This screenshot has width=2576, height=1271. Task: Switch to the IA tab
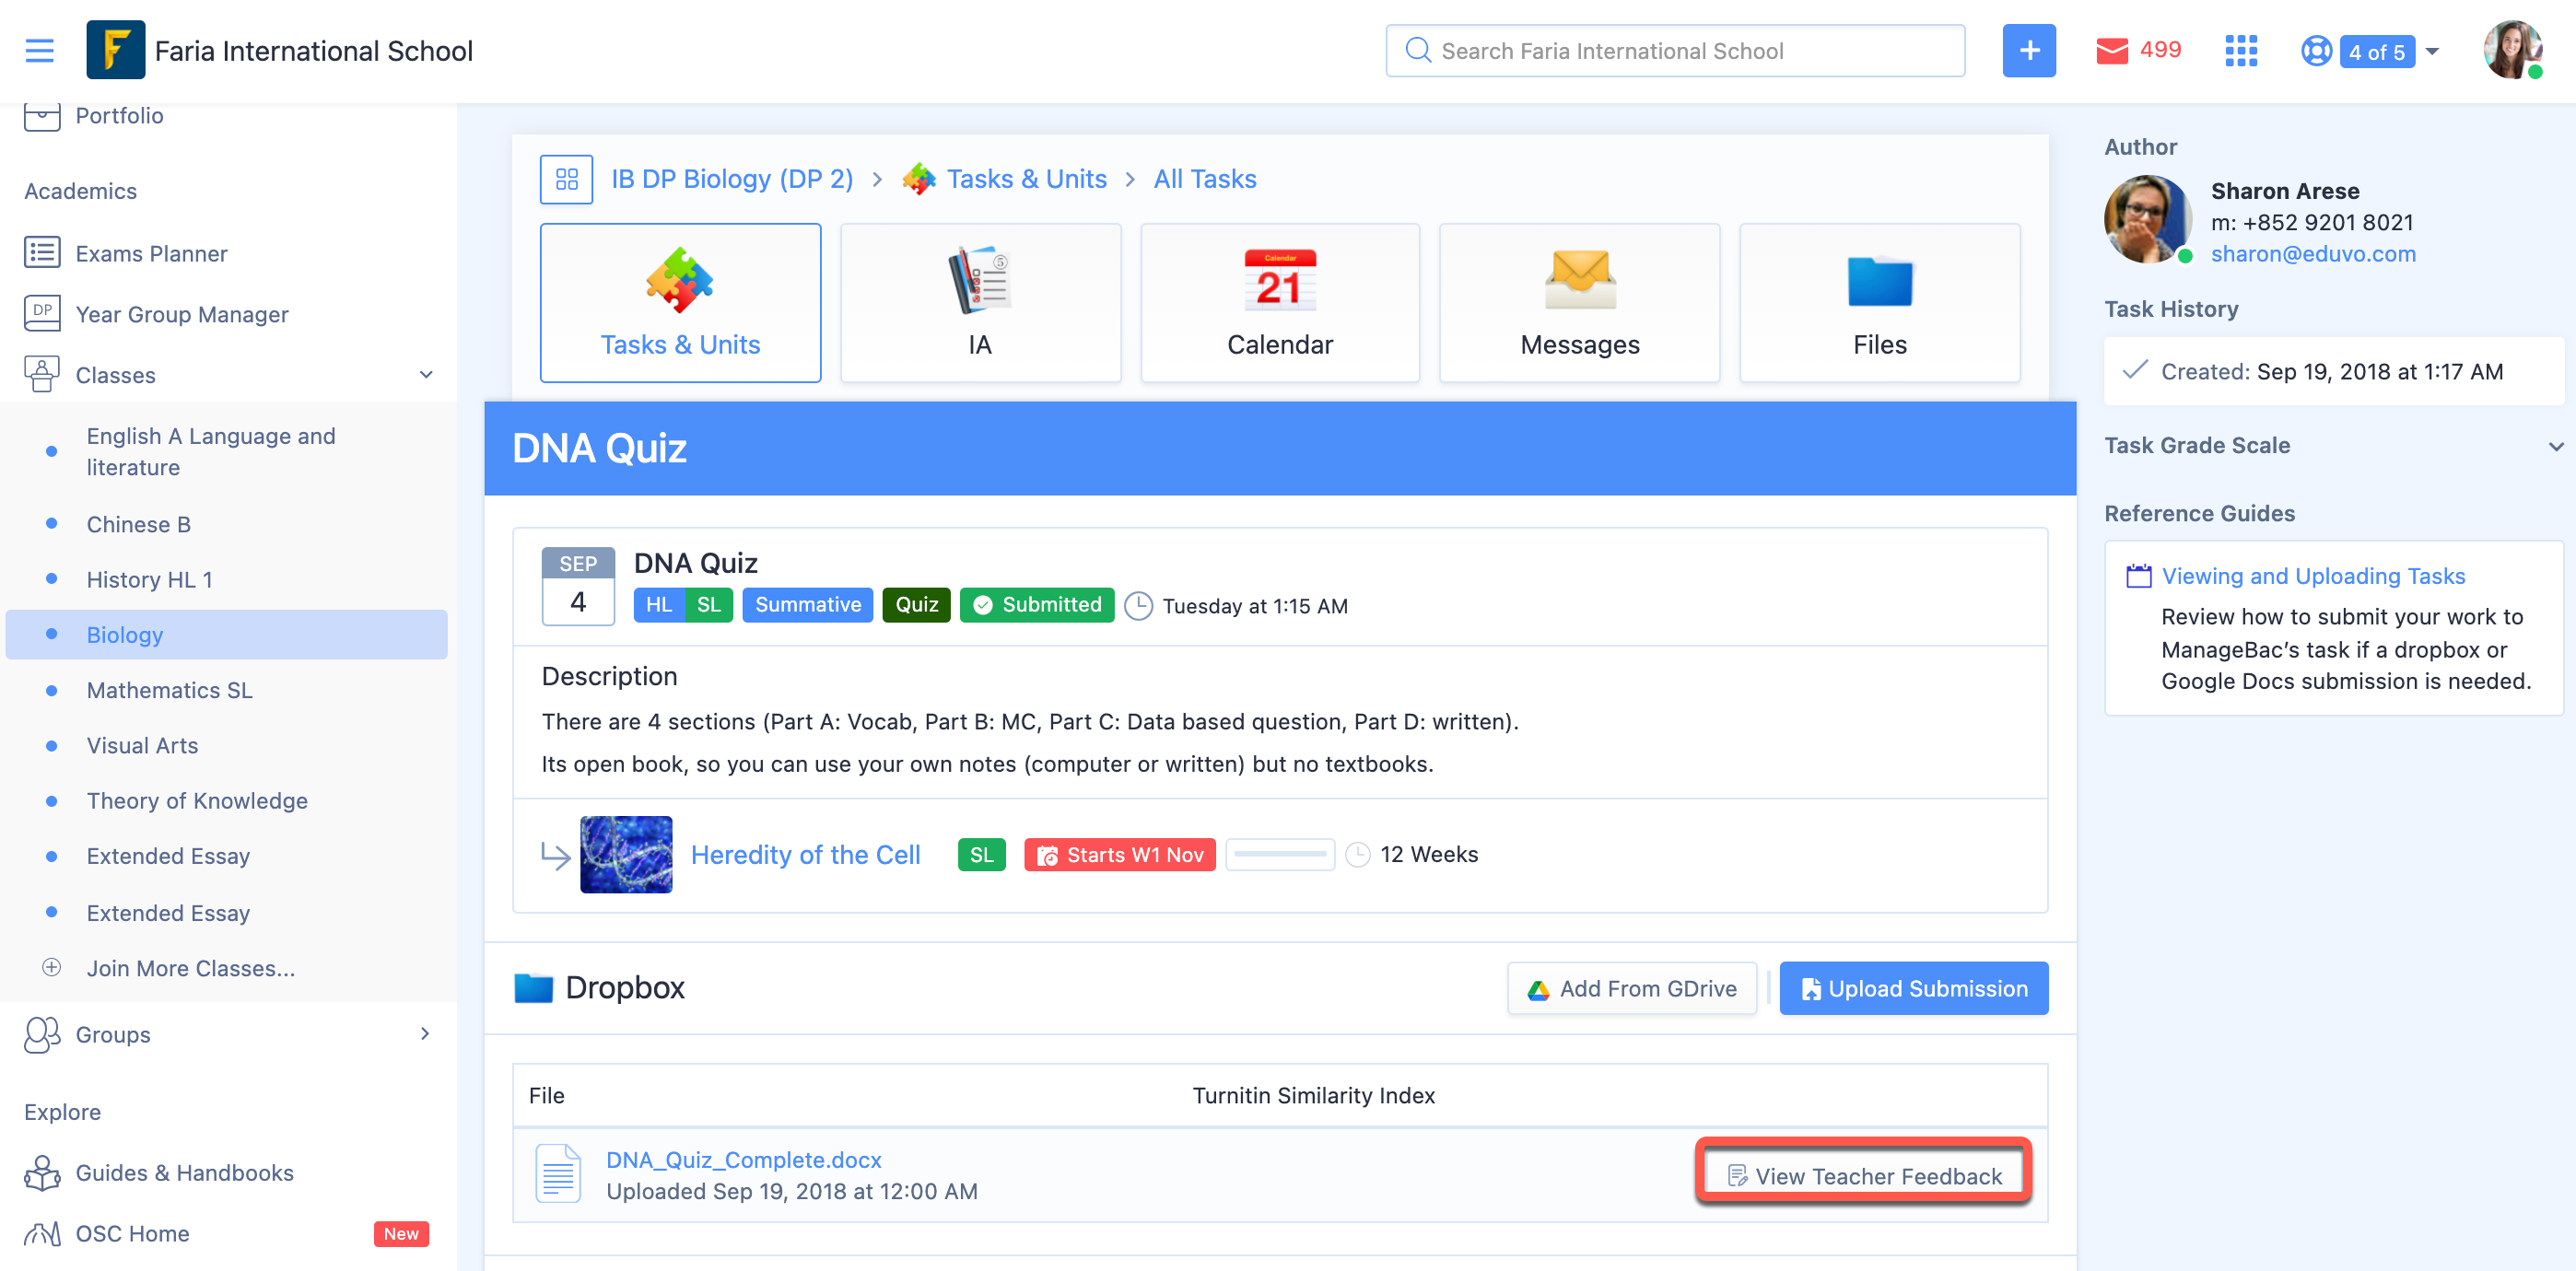coord(979,302)
